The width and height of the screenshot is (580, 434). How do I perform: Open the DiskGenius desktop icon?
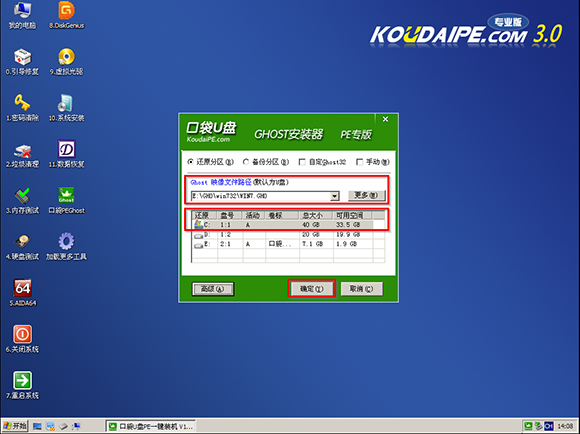coord(67,15)
